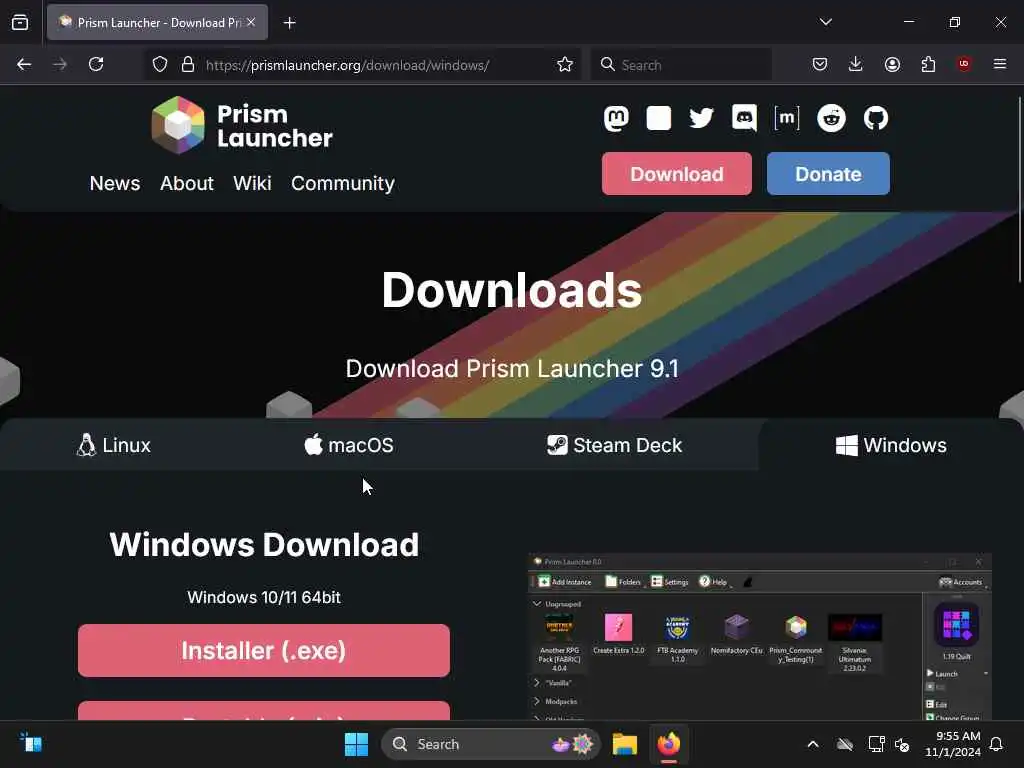Reload the current page
The width and height of the screenshot is (1024, 768).
(x=96, y=64)
